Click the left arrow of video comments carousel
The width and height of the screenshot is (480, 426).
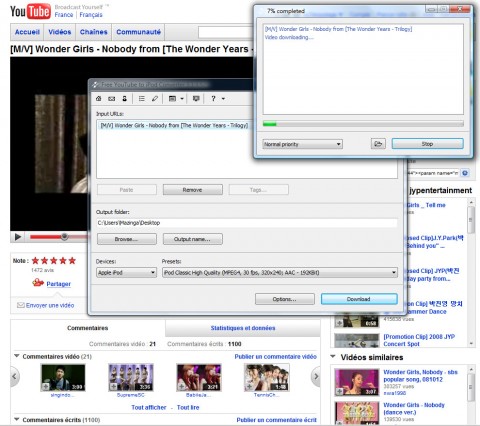(x=14, y=376)
